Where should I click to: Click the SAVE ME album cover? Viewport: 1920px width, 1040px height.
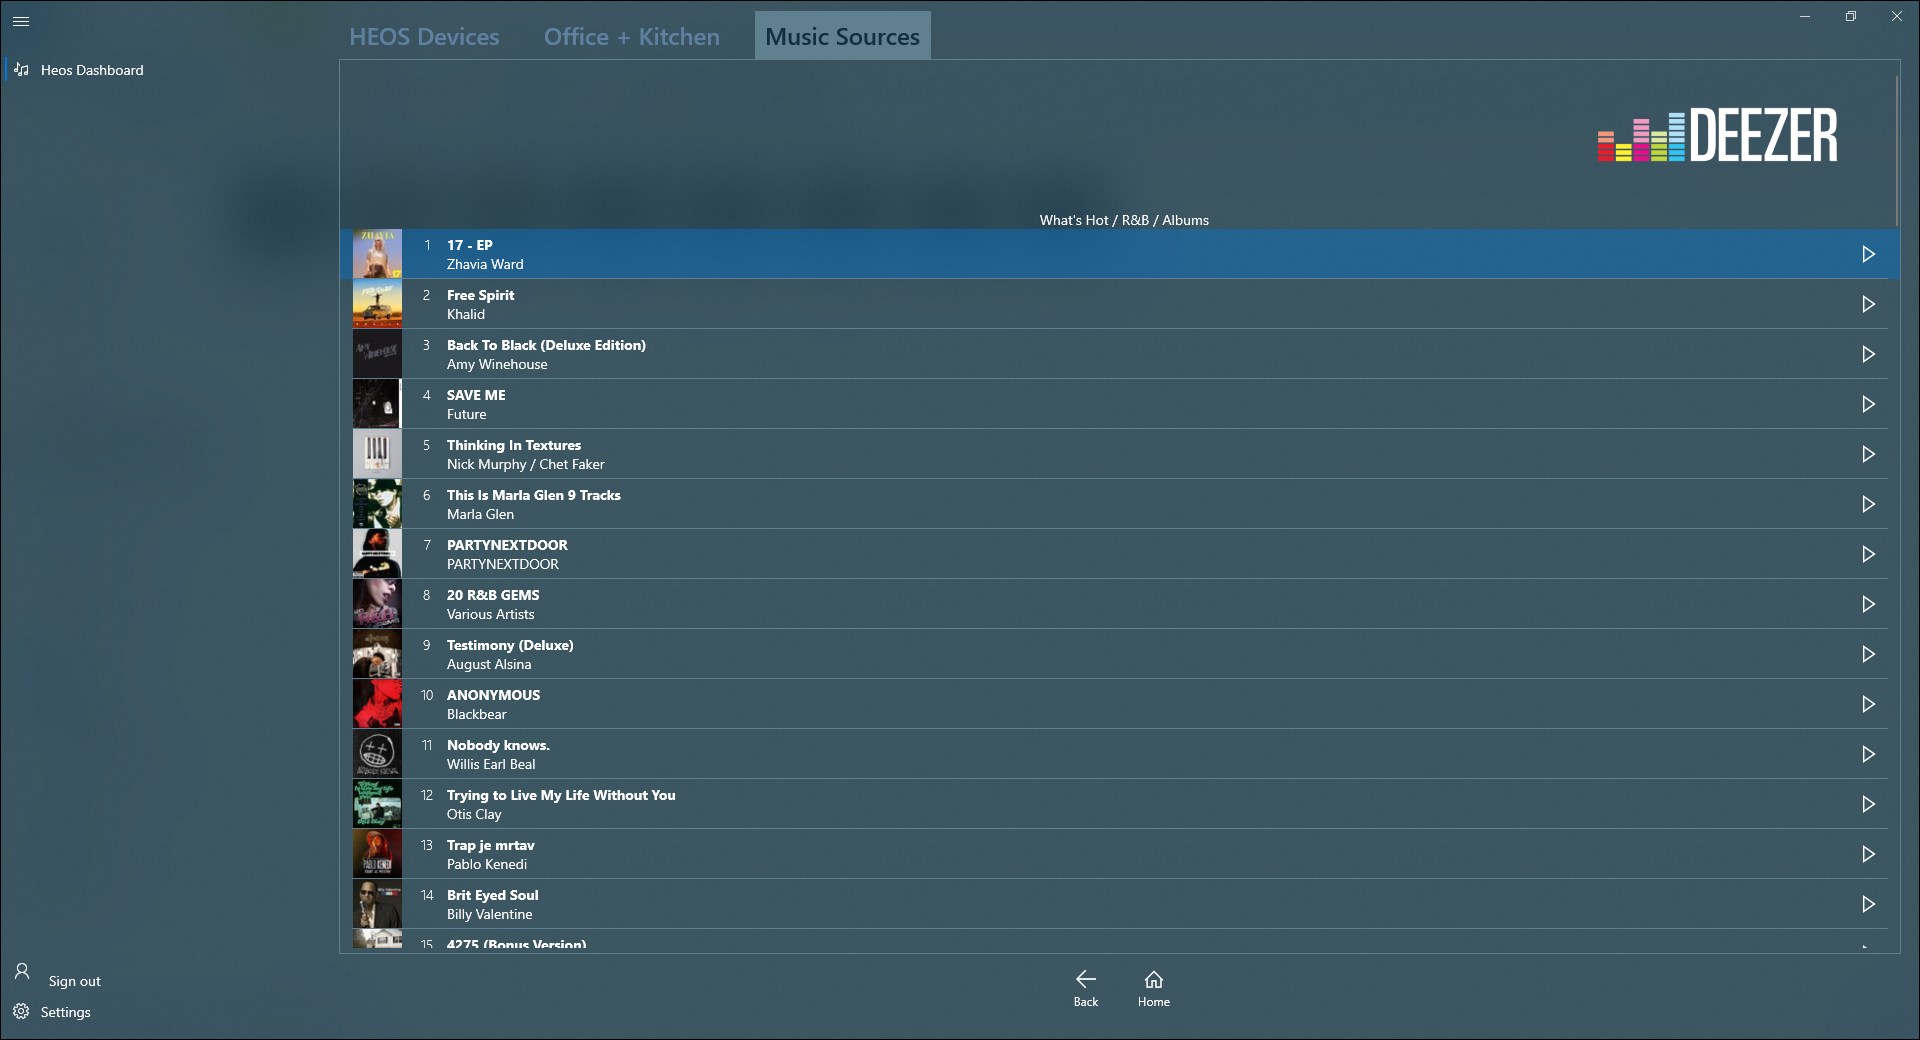(x=377, y=404)
